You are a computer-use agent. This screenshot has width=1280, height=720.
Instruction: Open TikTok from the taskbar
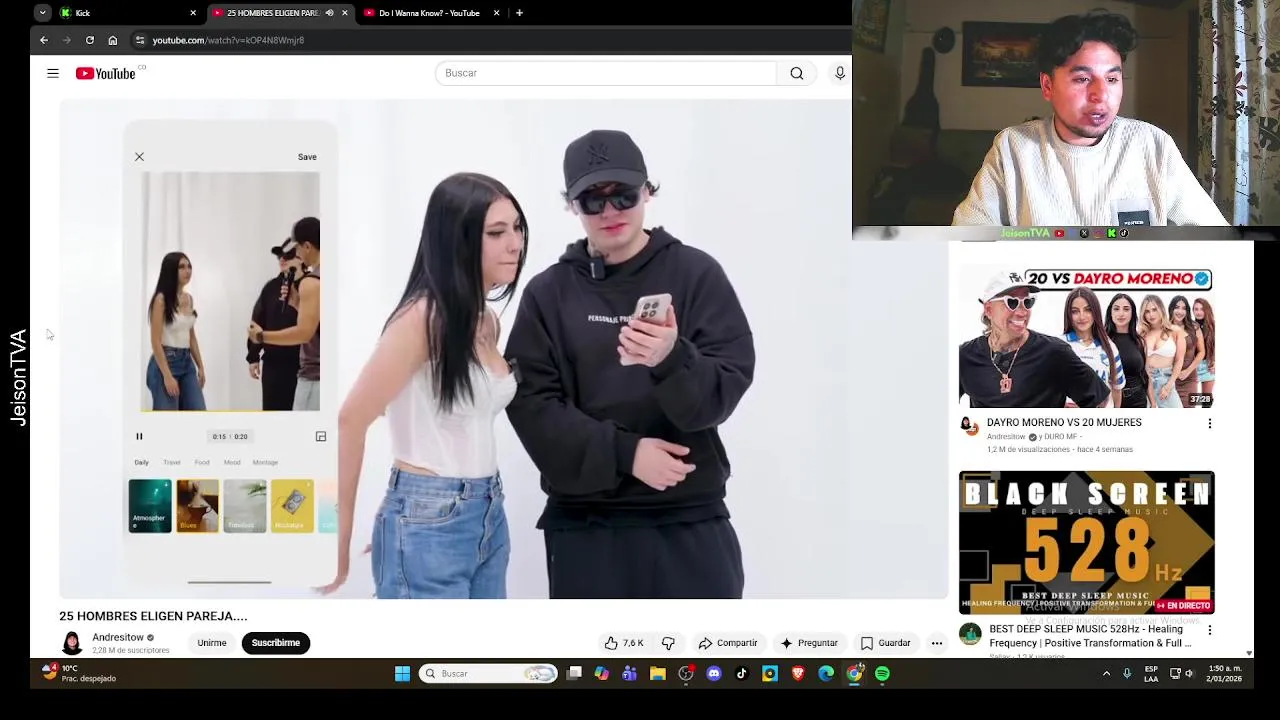(742, 674)
